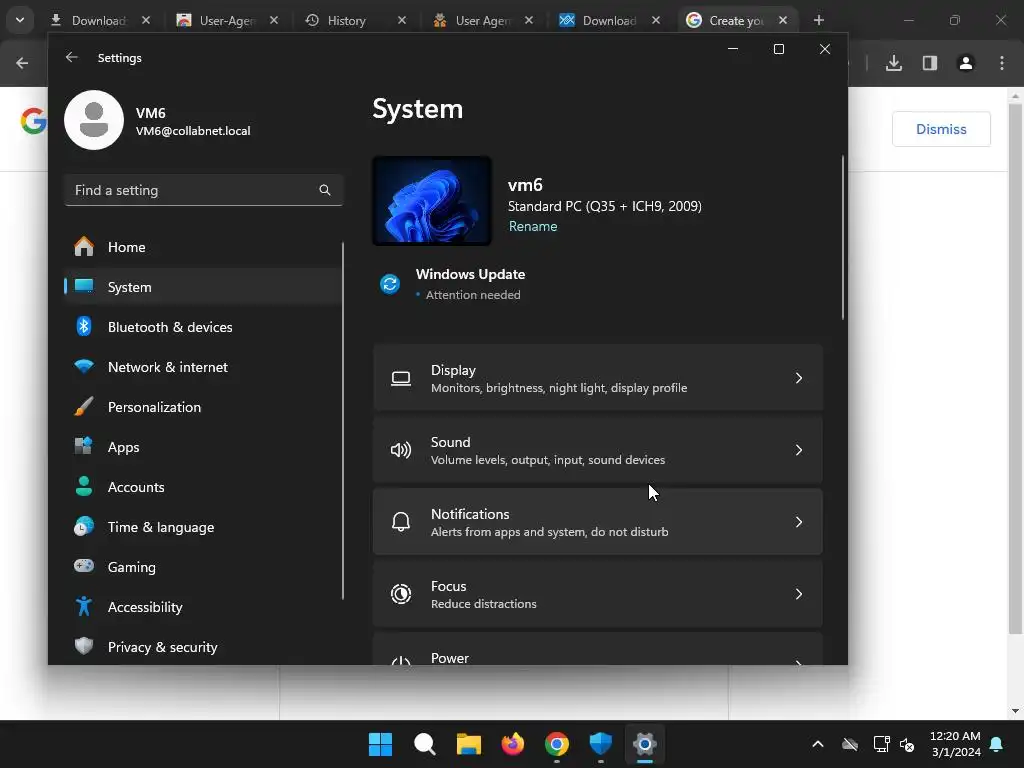The image size is (1024, 768).
Task: Expand the Focus chevron arrow
Action: (799, 594)
